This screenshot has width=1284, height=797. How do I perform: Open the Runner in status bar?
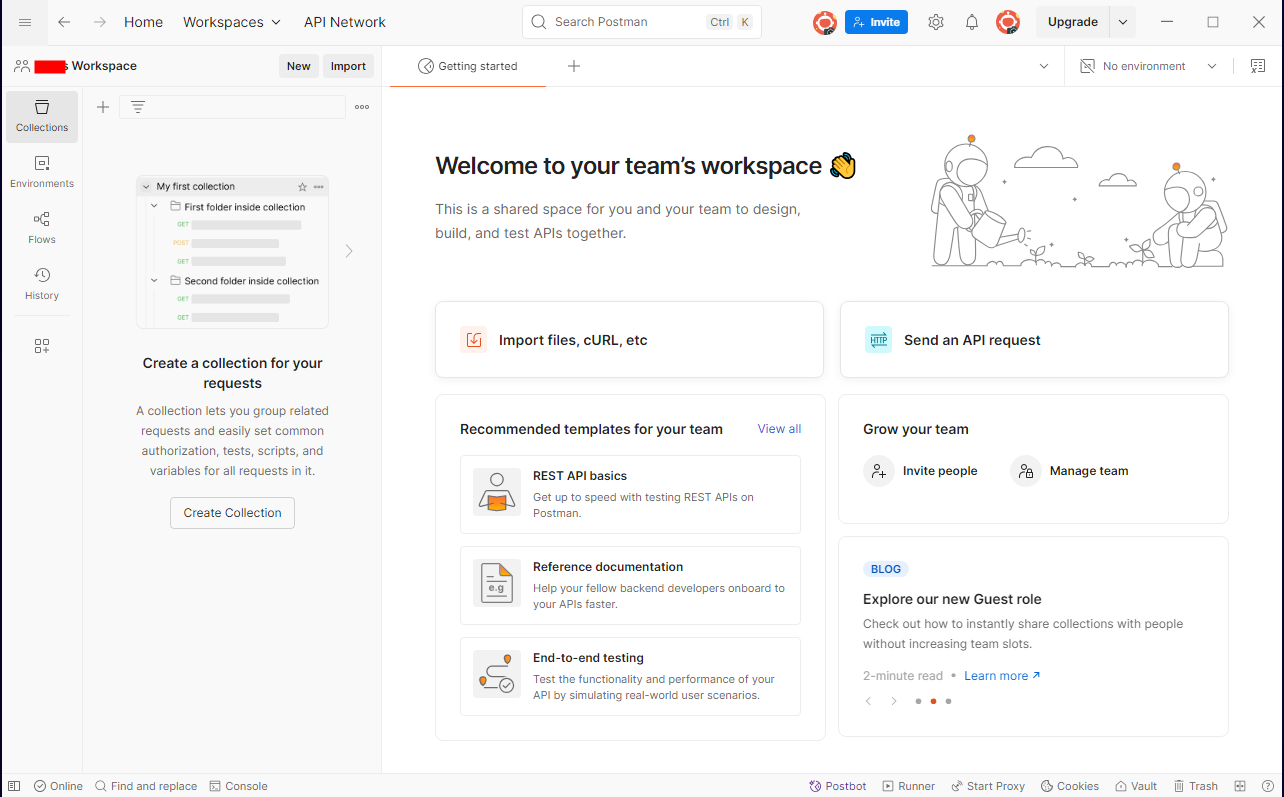pyautogui.click(x=908, y=786)
